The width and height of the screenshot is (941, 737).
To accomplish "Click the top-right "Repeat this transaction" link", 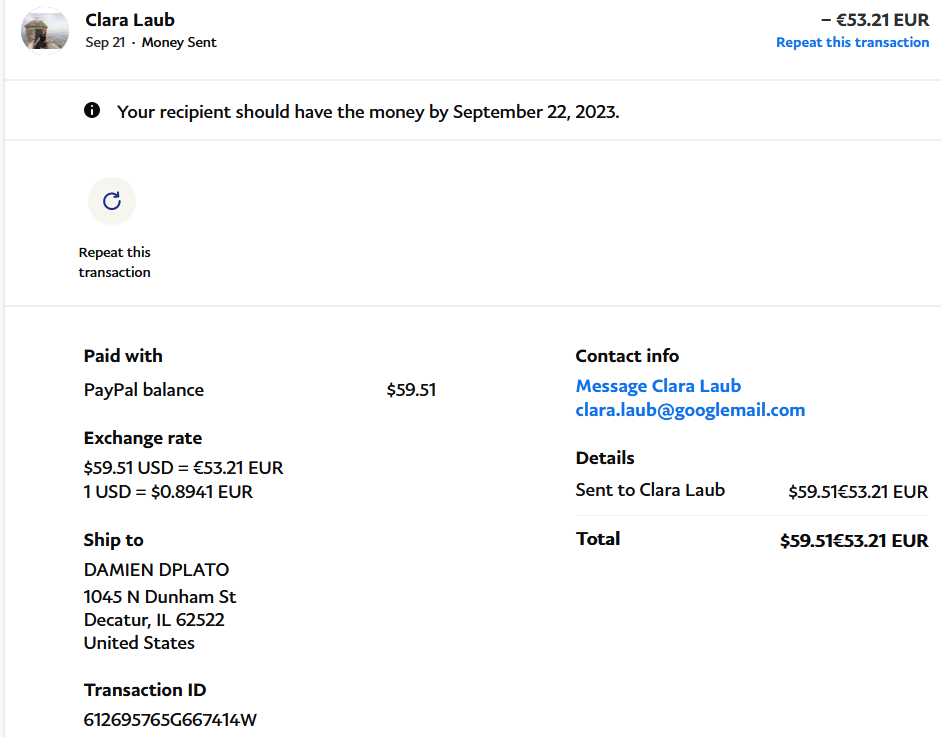I will [852, 42].
